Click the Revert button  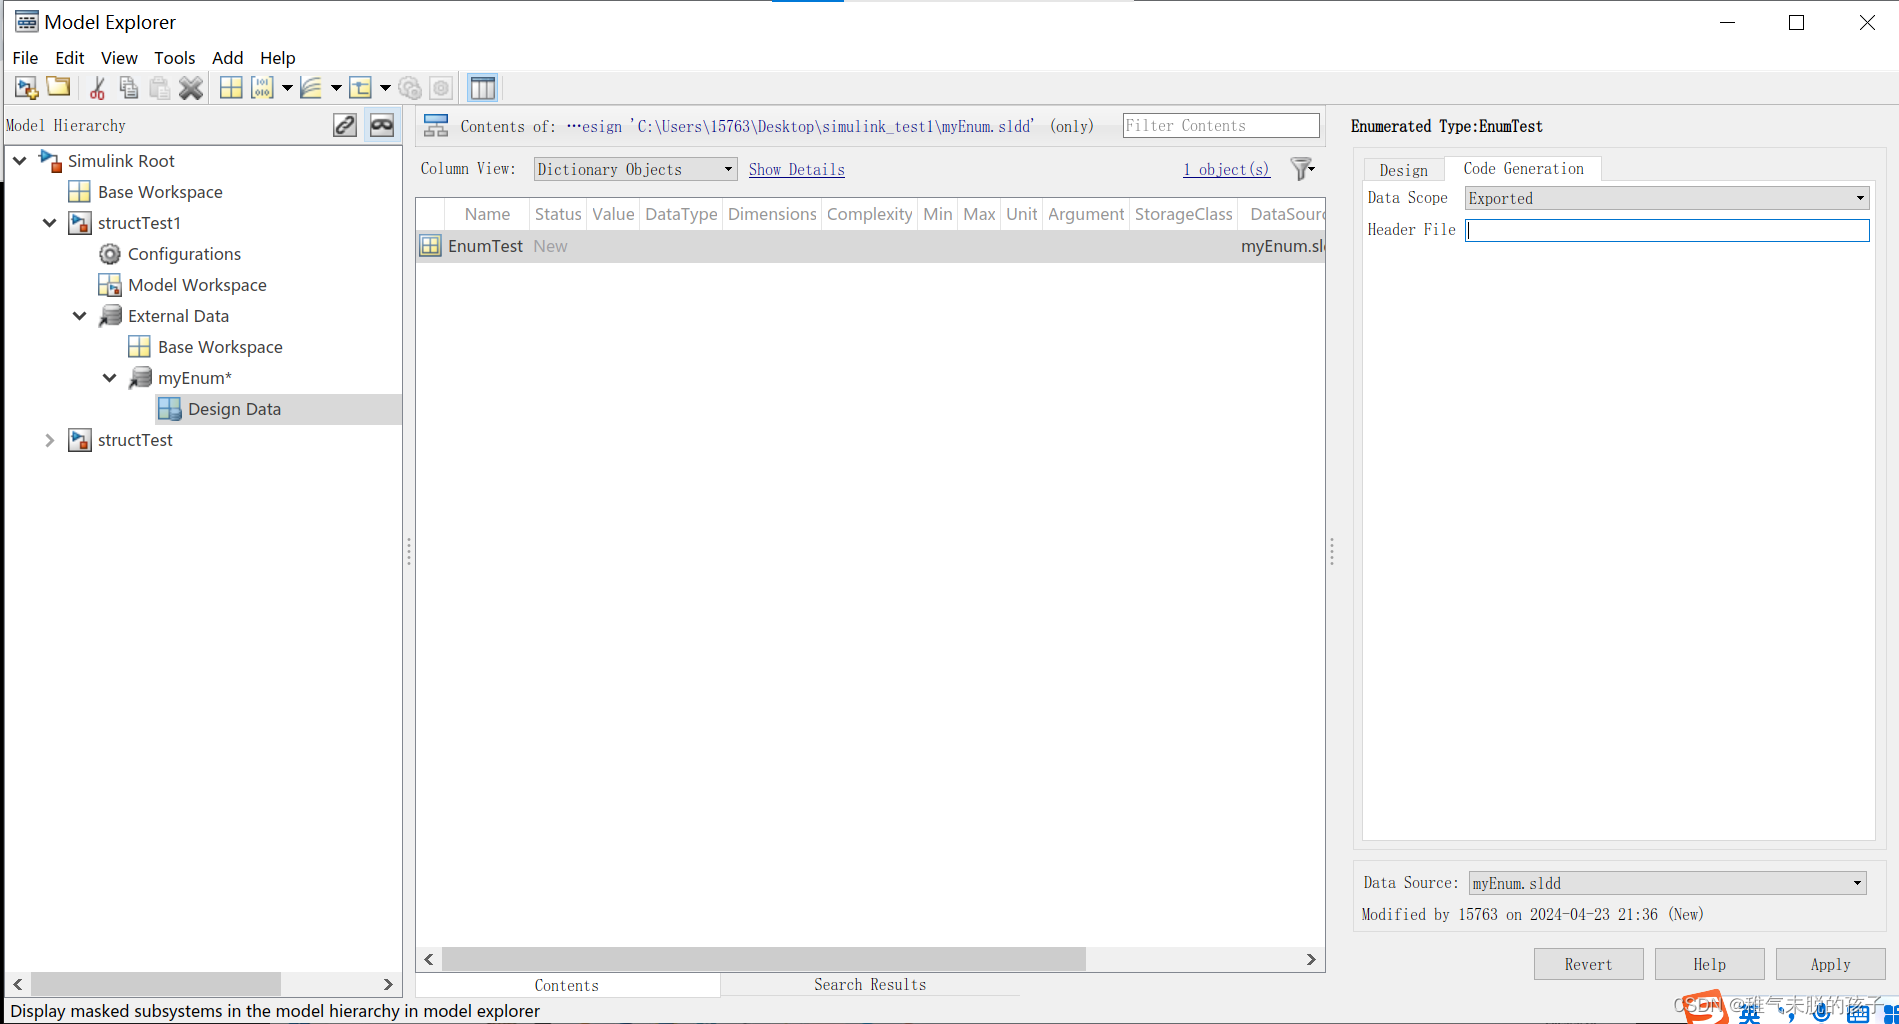pos(1588,964)
